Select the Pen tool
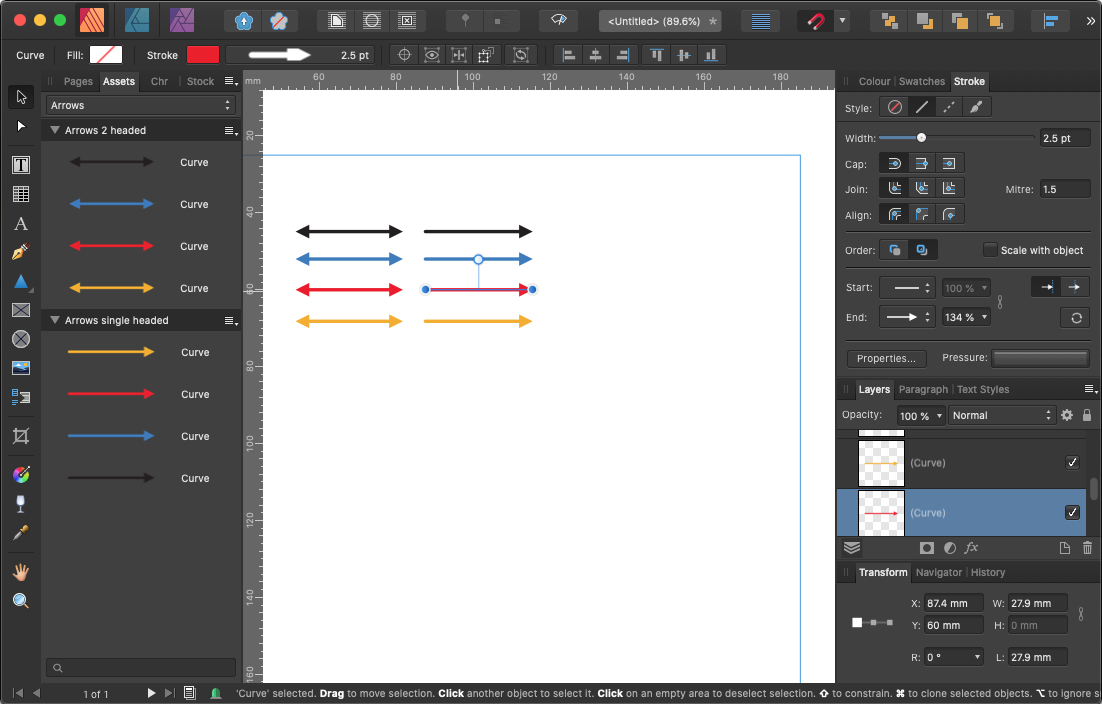The width and height of the screenshot is (1102, 704). coord(21,252)
